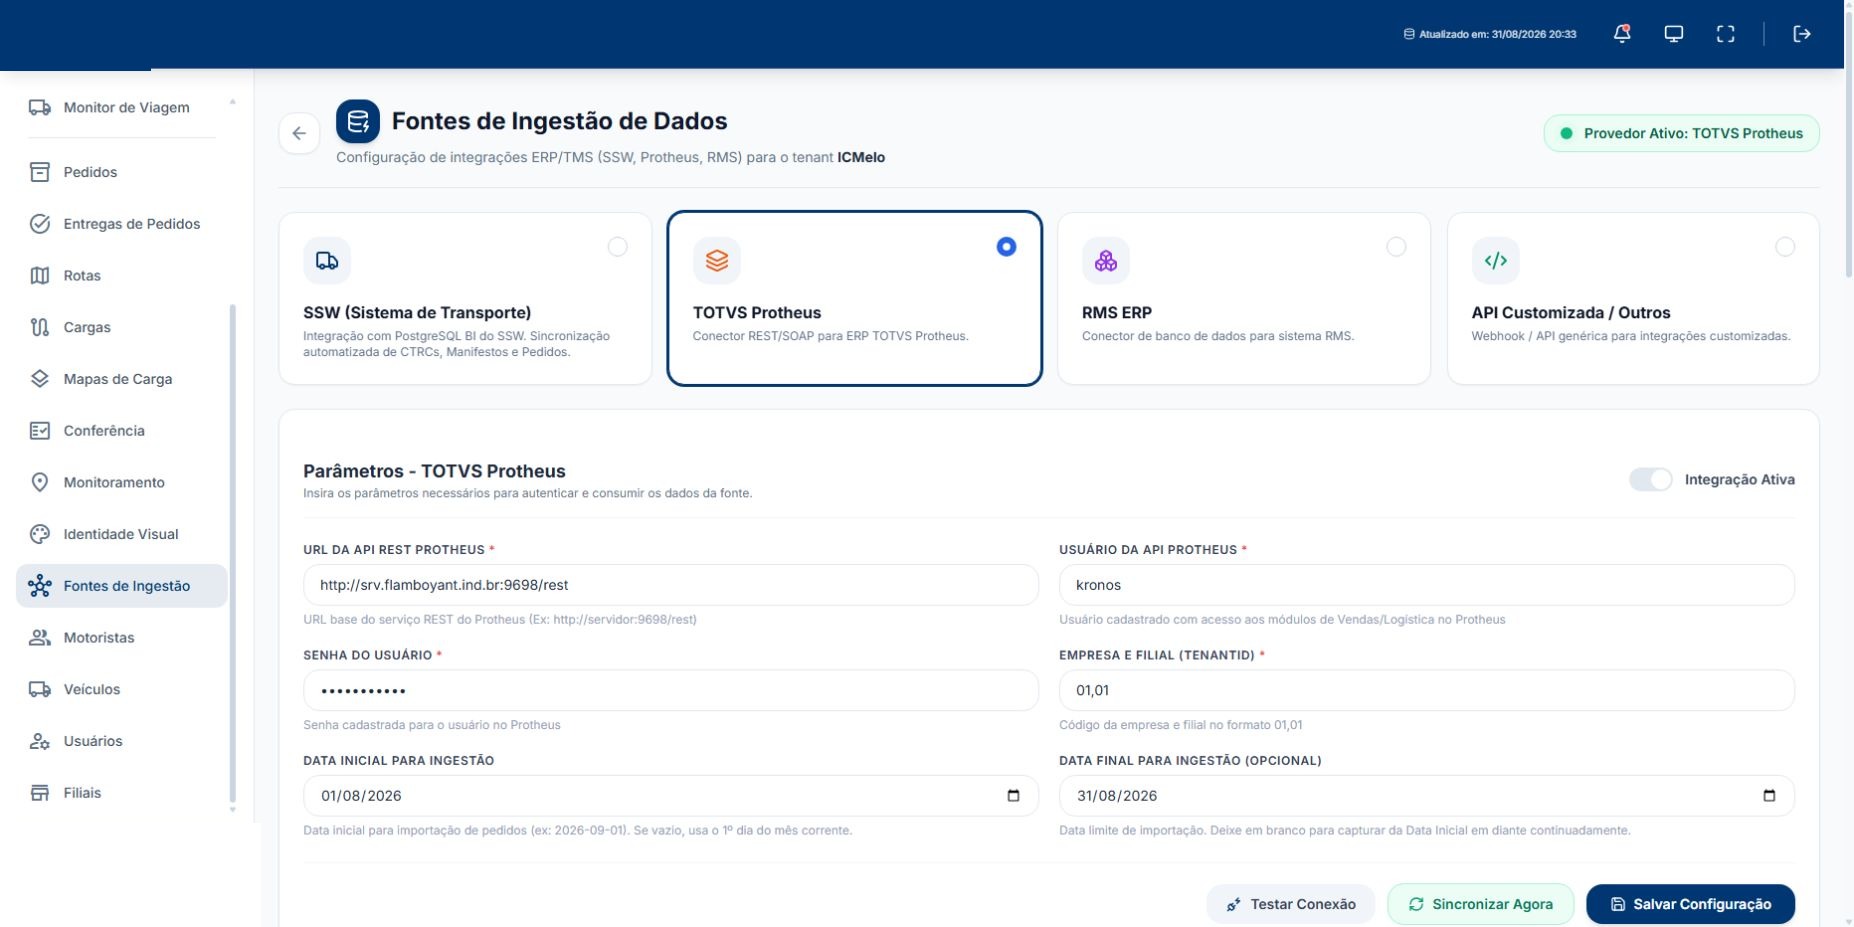
Task: Open Mapas de Carga
Action: (x=122, y=379)
